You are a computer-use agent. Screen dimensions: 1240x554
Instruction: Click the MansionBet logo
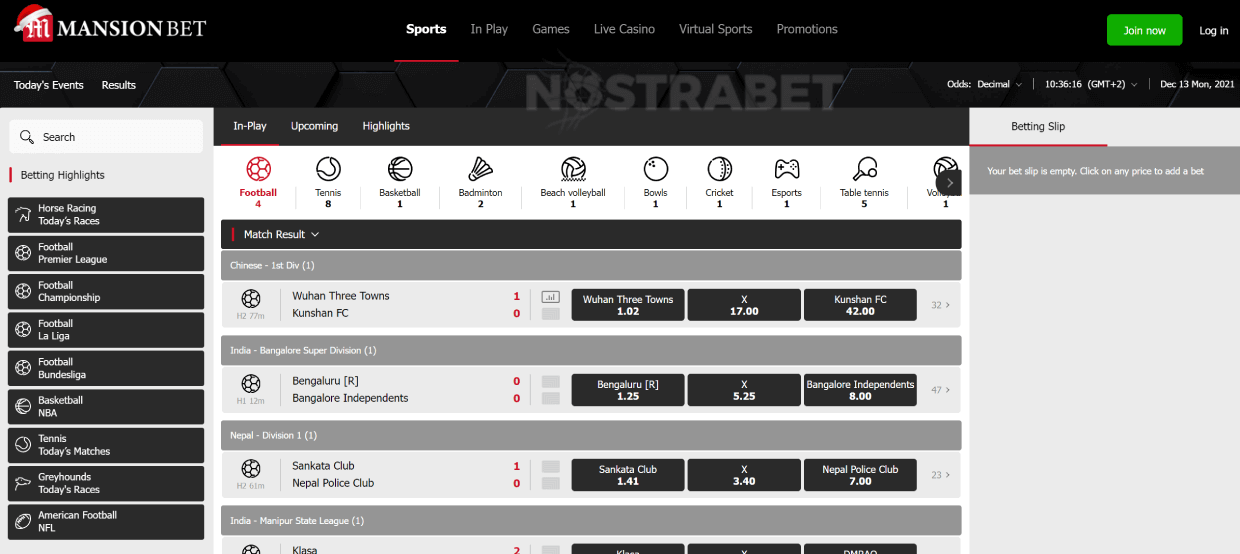pyautogui.click(x=110, y=25)
